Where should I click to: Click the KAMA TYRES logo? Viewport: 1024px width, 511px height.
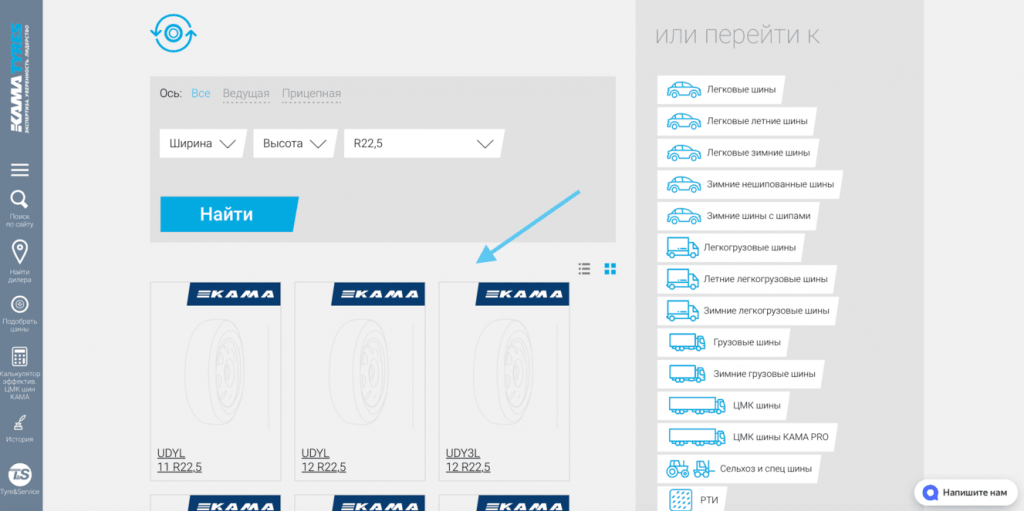point(20,78)
